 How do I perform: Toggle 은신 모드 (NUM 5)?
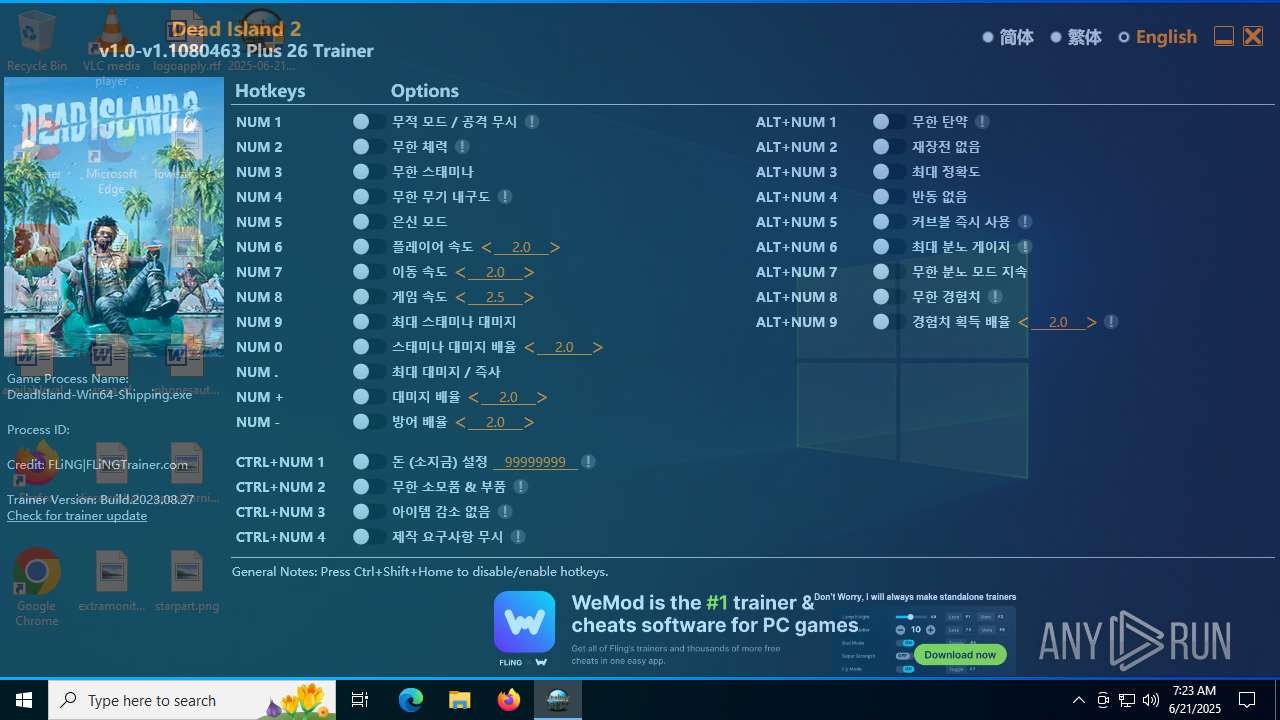point(368,222)
